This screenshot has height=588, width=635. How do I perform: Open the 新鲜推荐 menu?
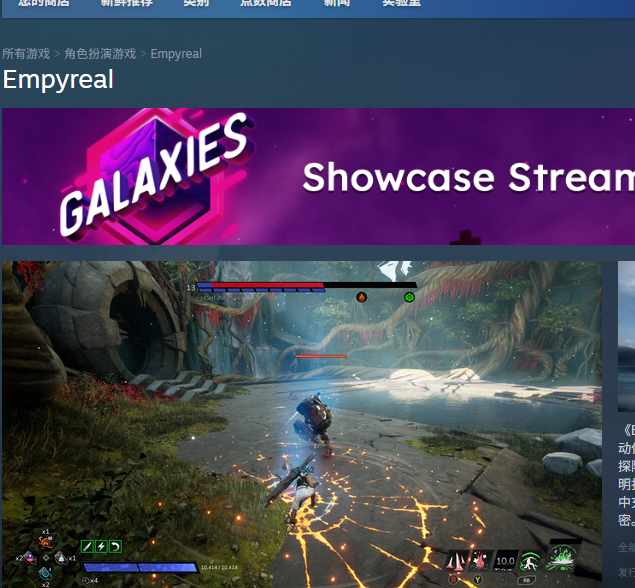tap(127, 4)
